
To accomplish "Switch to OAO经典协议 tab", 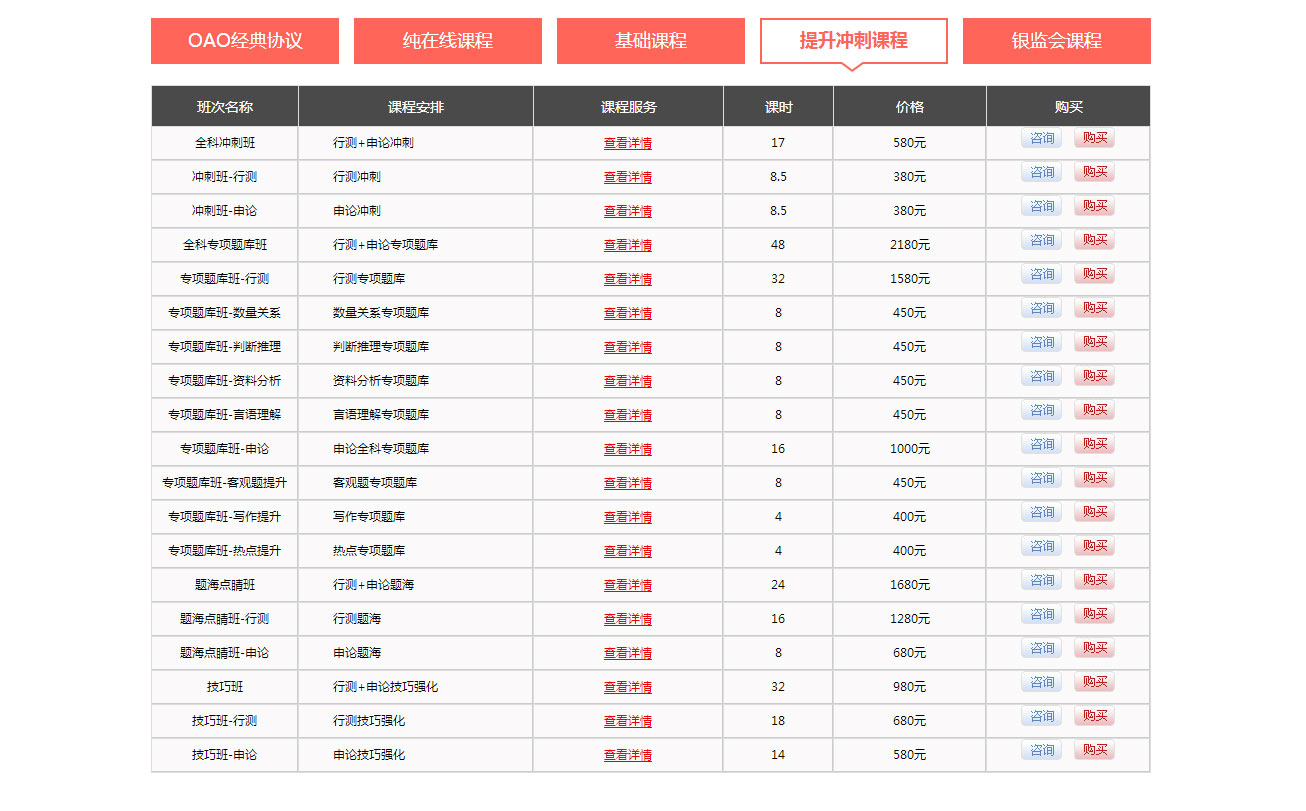I will point(245,41).
